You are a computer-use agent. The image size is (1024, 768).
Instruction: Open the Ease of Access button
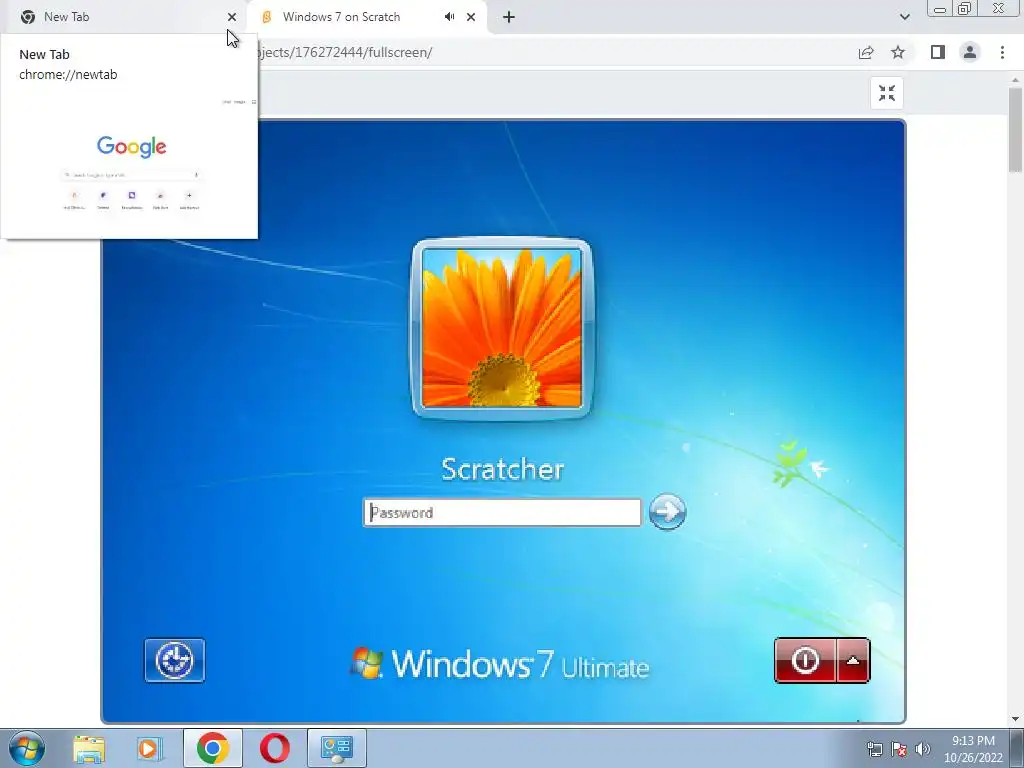174,660
